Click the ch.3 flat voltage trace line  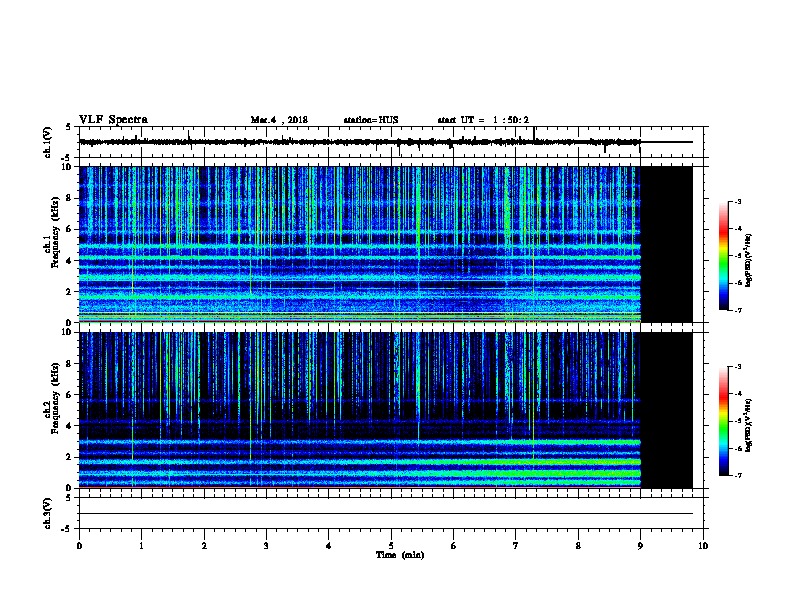coord(386,514)
